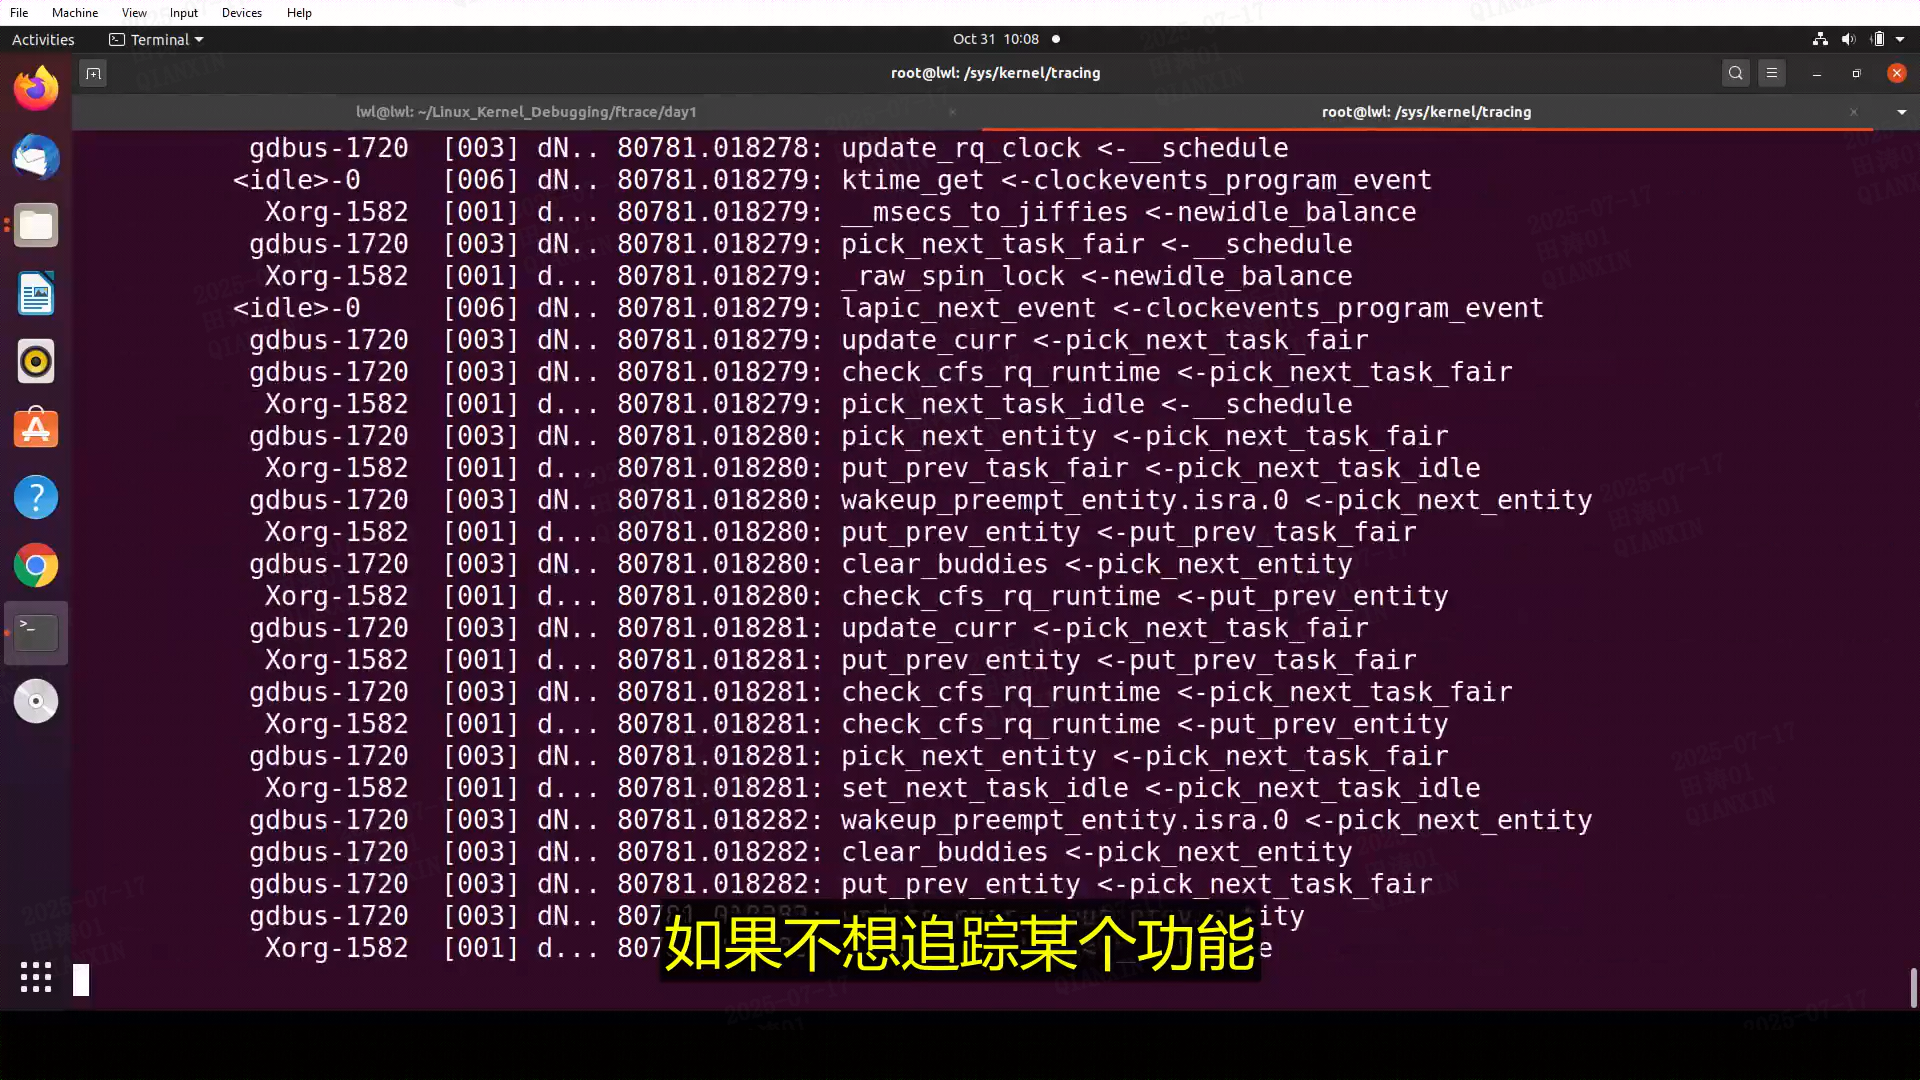Switch to ftrace/day1 terminal tab

[526, 112]
